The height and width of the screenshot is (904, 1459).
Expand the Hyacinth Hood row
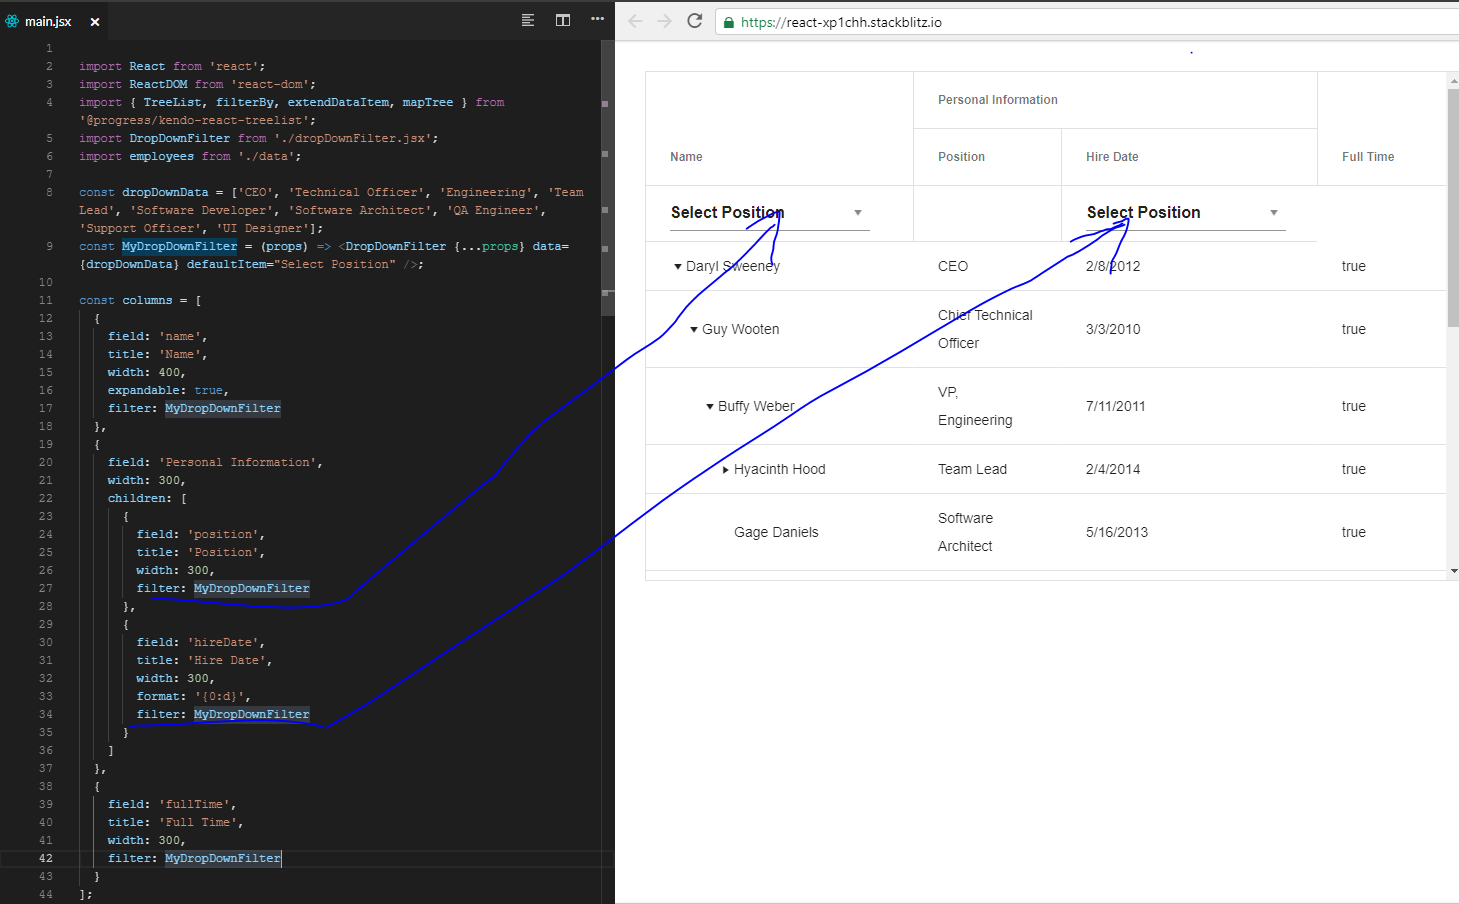tap(726, 469)
